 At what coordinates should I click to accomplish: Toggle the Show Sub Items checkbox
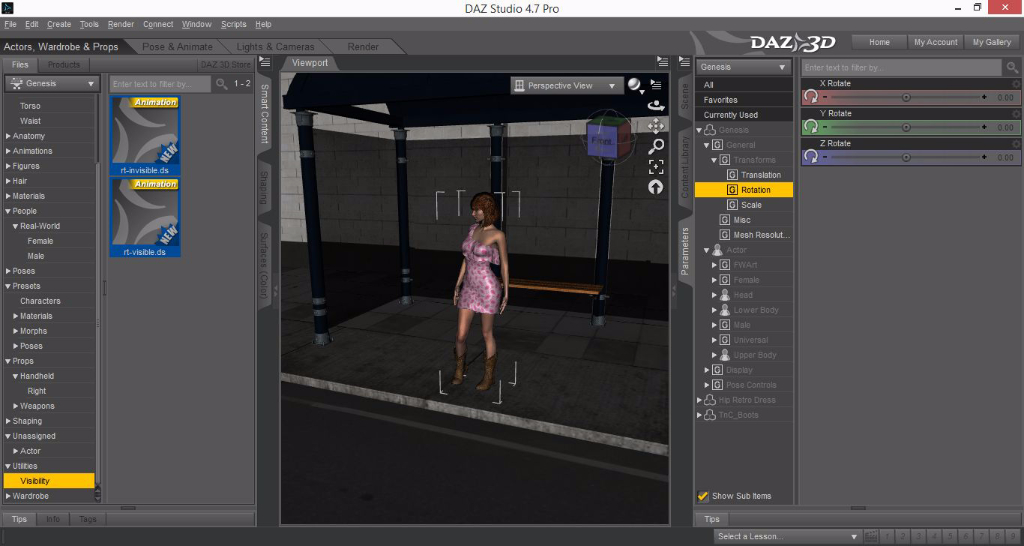[x=703, y=496]
